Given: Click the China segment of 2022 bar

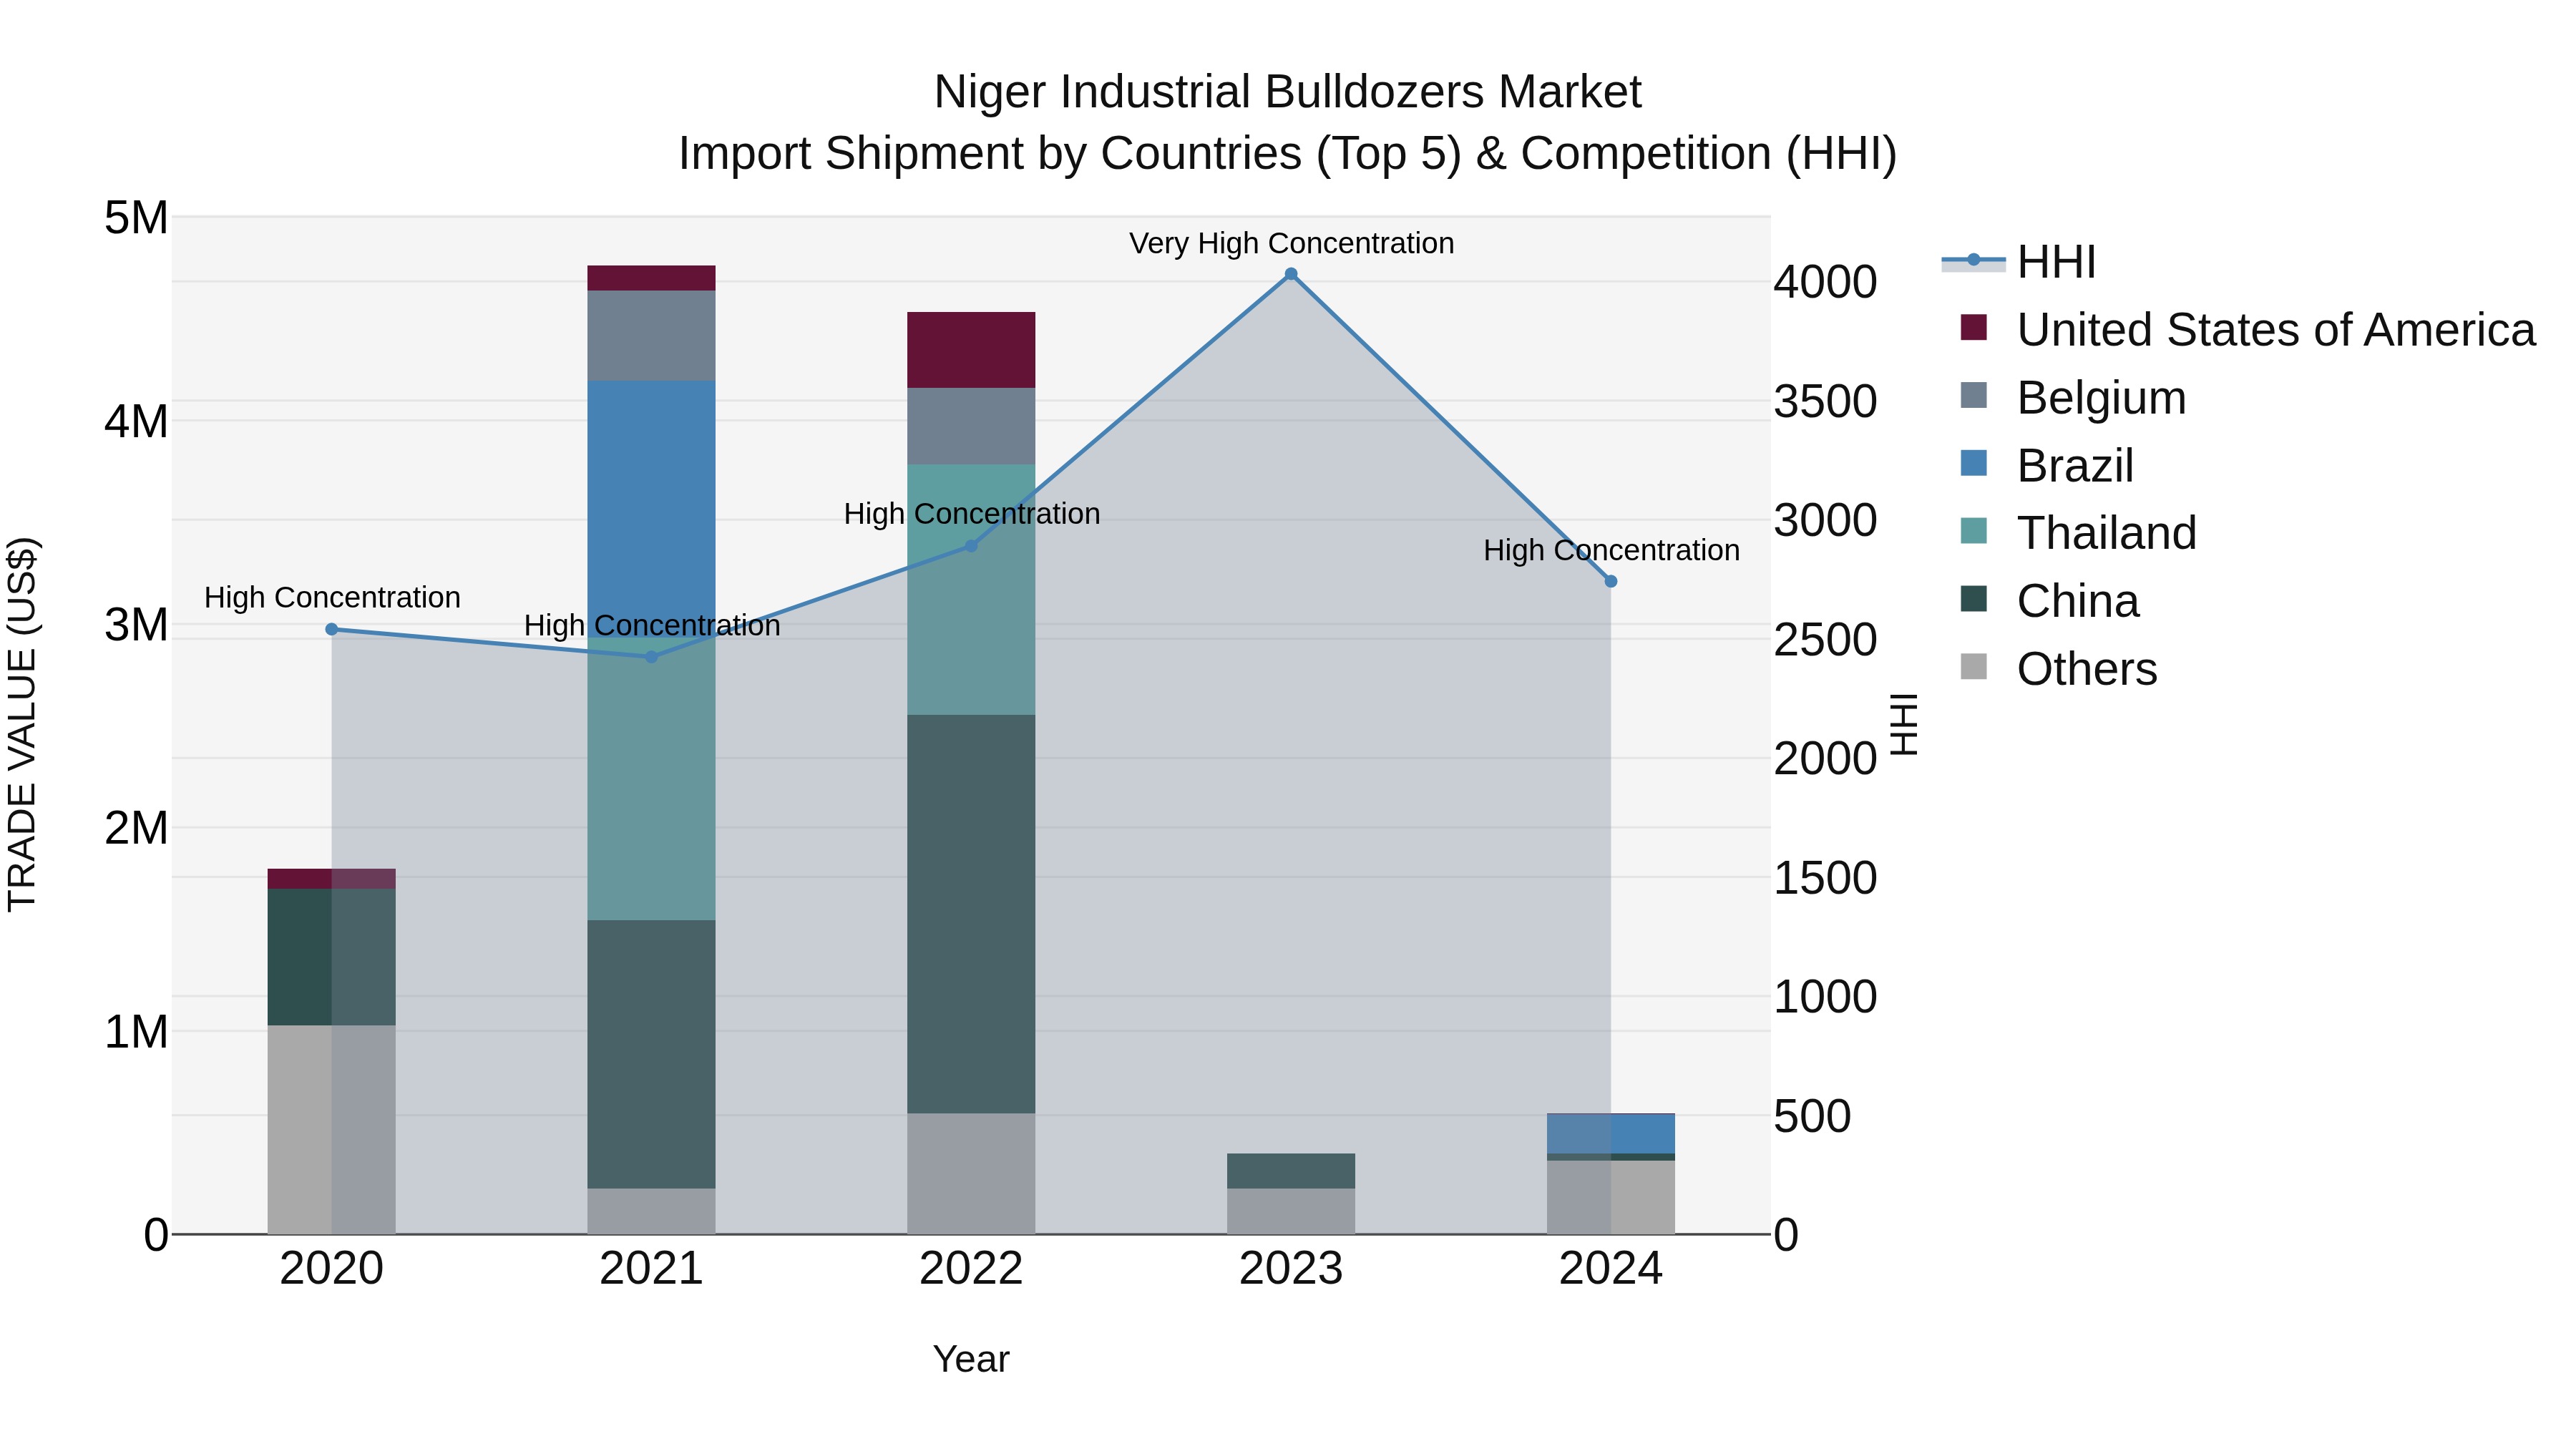Looking at the screenshot, I should [x=971, y=914].
